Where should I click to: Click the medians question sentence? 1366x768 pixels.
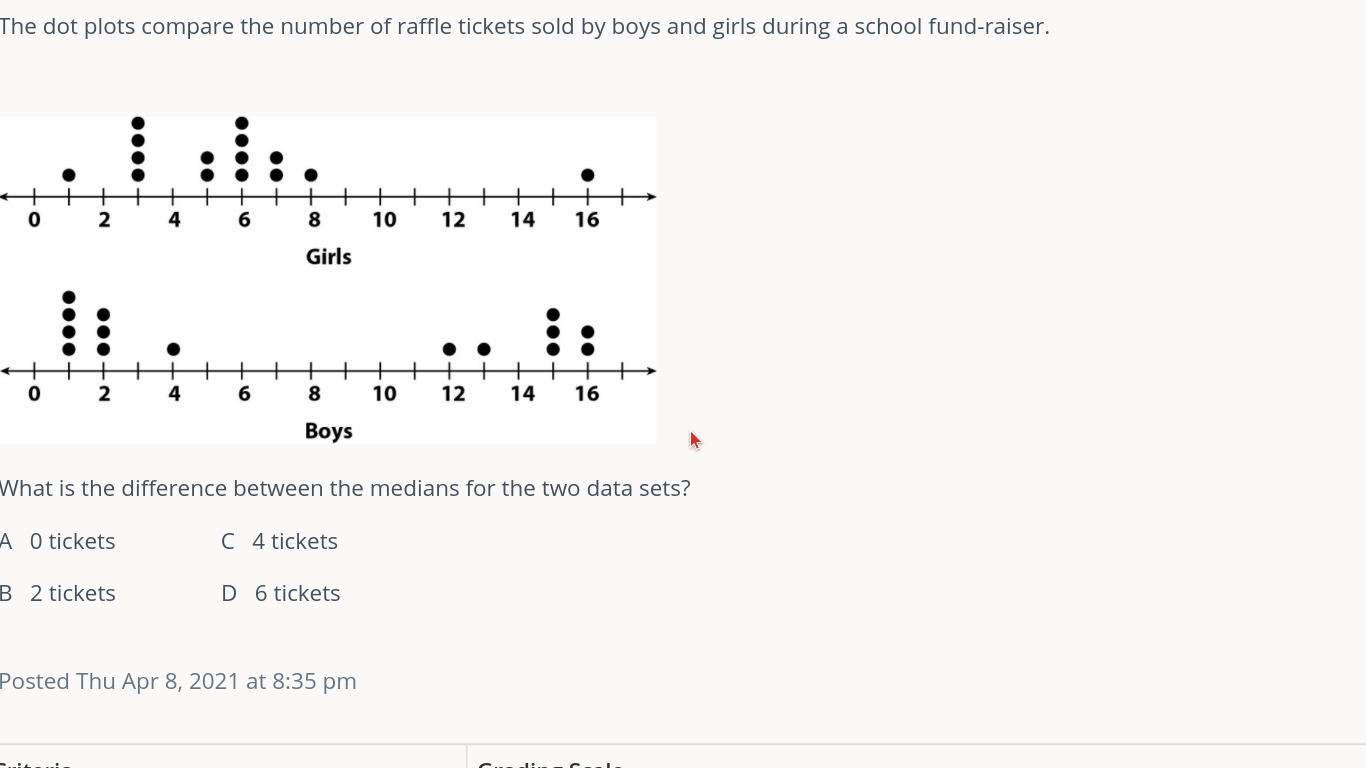tap(345, 488)
